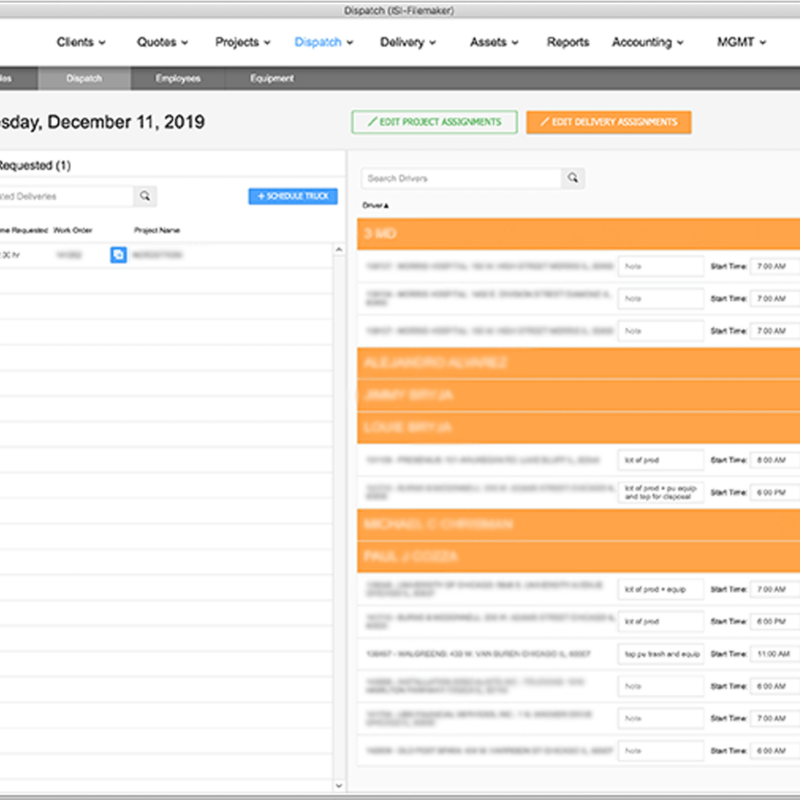The height and width of the screenshot is (800, 800).
Task: Expand the Quotes menu
Action: pyautogui.click(x=163, y=42)
